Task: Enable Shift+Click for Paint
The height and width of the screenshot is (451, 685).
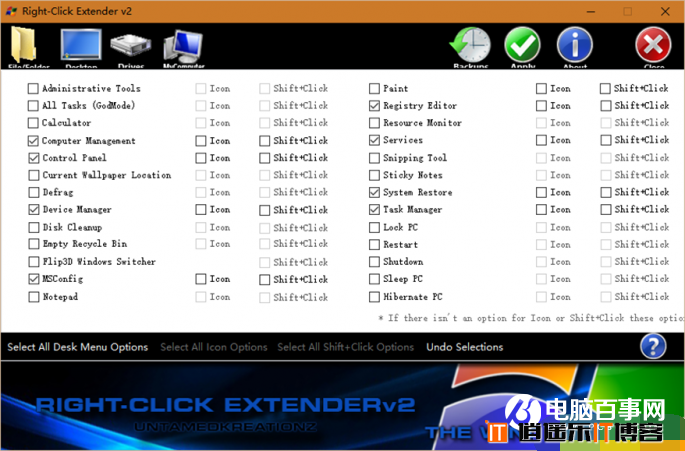Action: pyautogui.click(x=605, y=89)
